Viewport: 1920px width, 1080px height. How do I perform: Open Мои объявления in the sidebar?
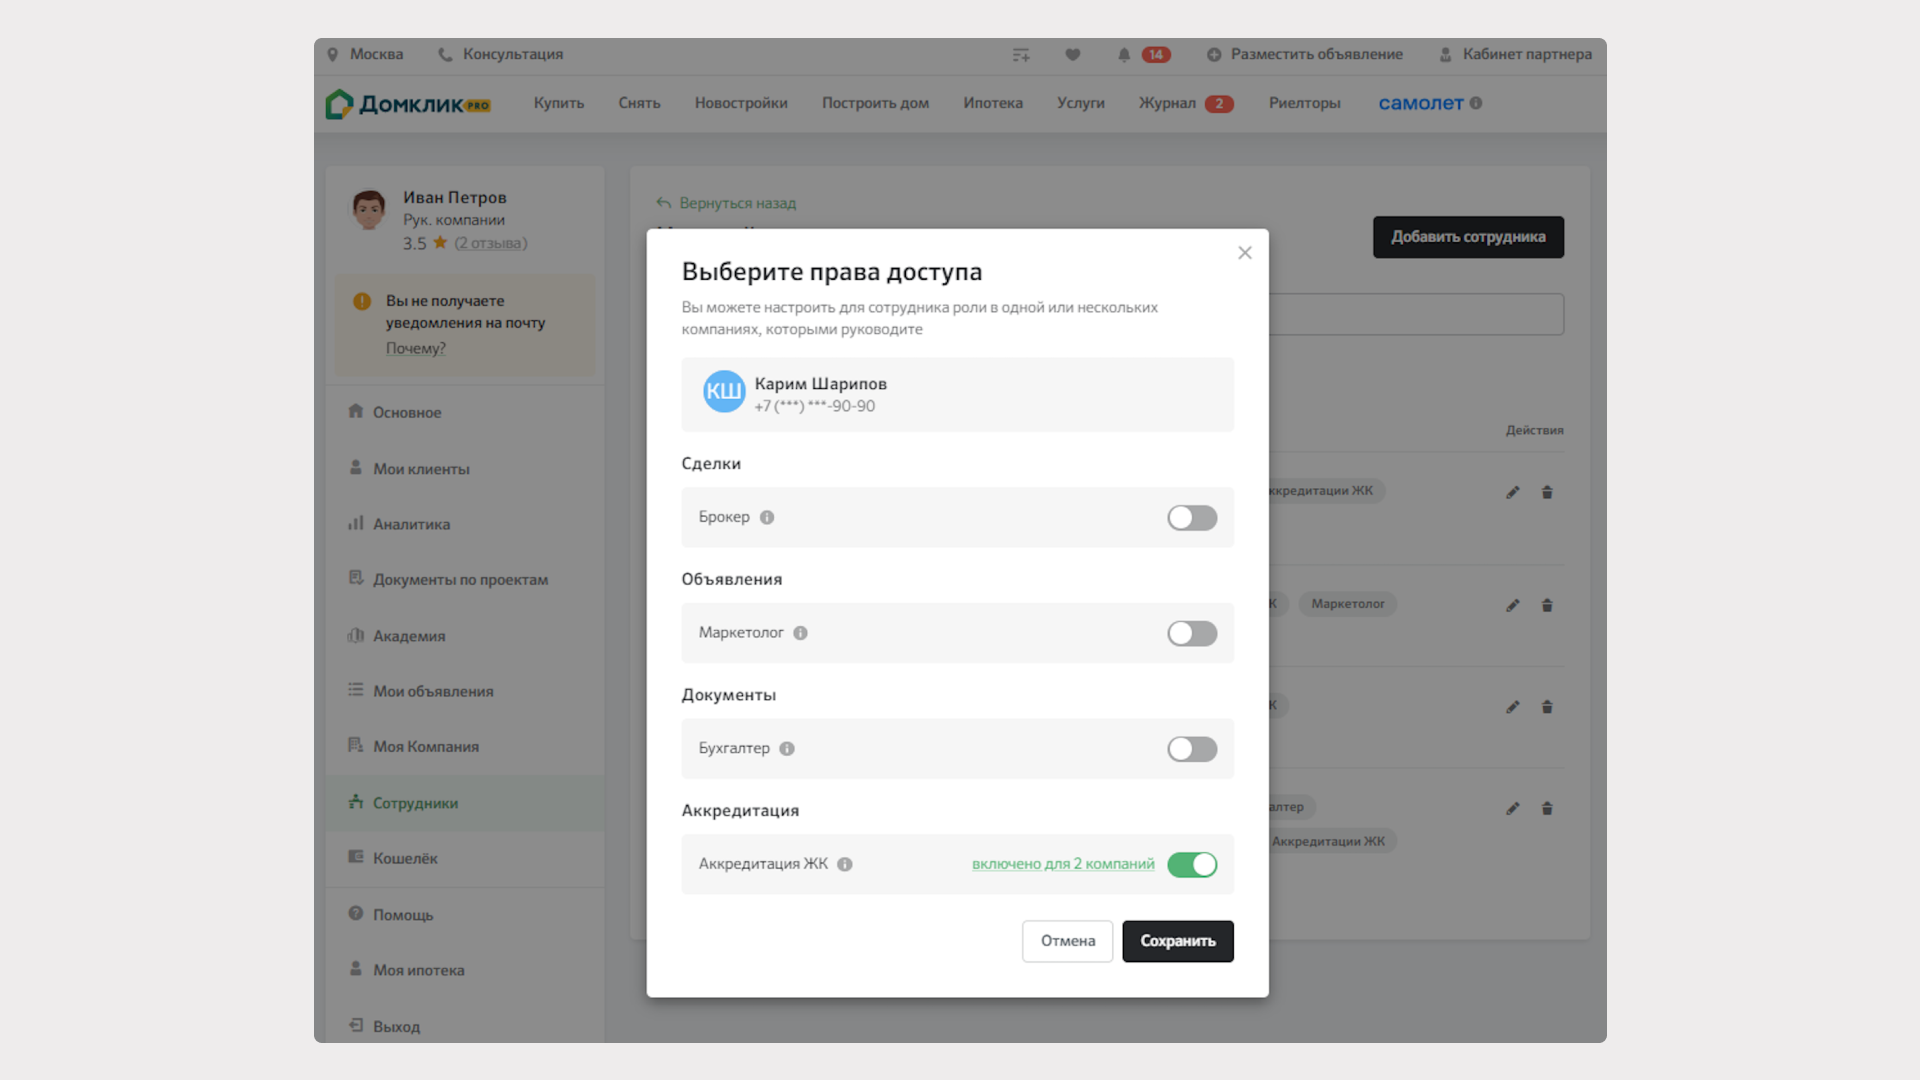tap(465, 691)
